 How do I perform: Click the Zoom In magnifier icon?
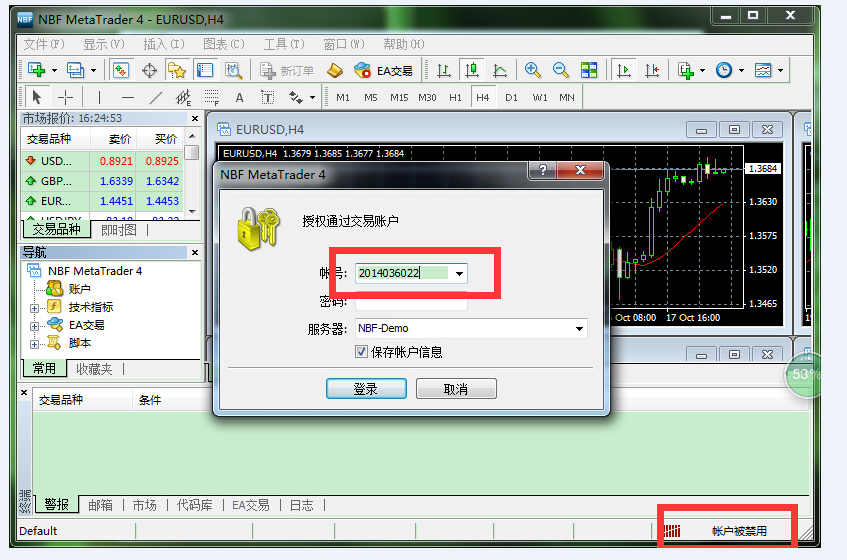tap(533, 70)
